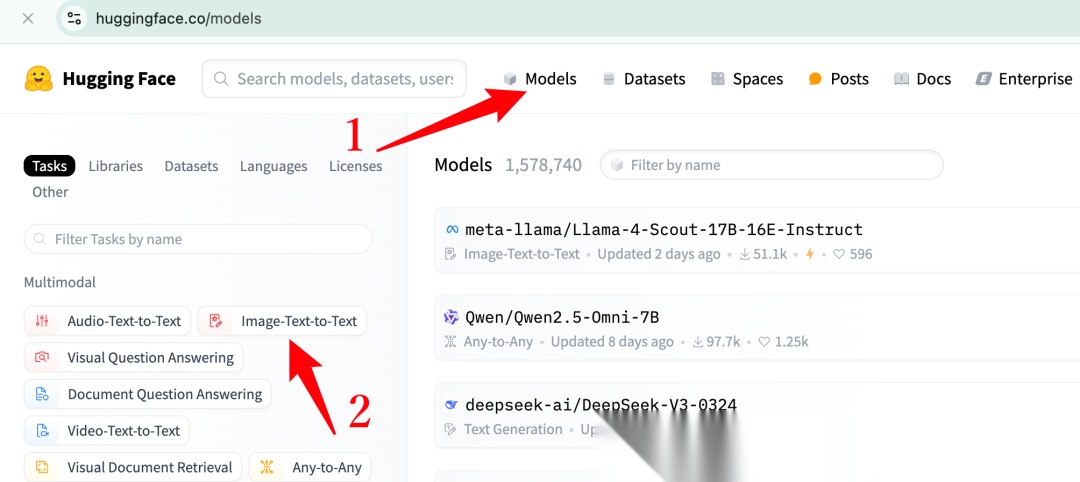Click the search magnifier icon in header

(220, 78)
